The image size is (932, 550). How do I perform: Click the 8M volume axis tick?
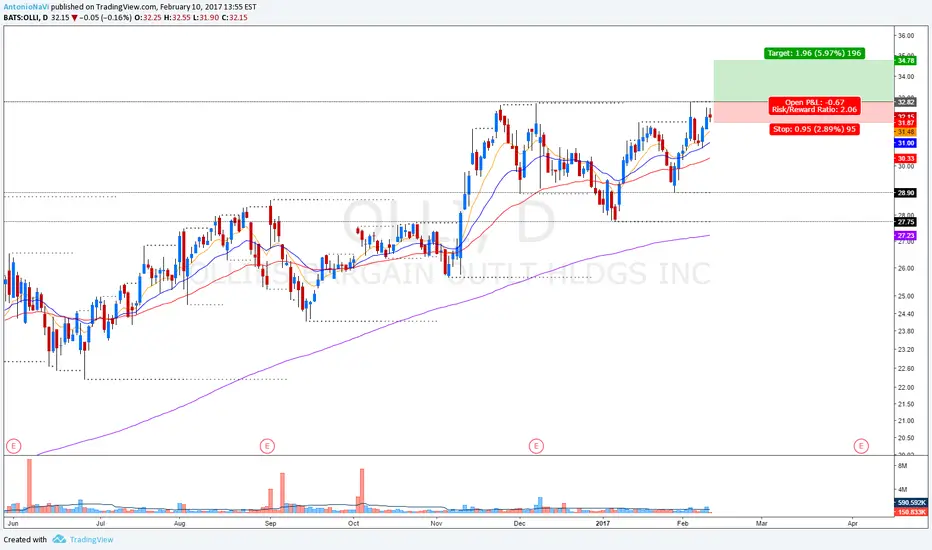tap(902, 466)
